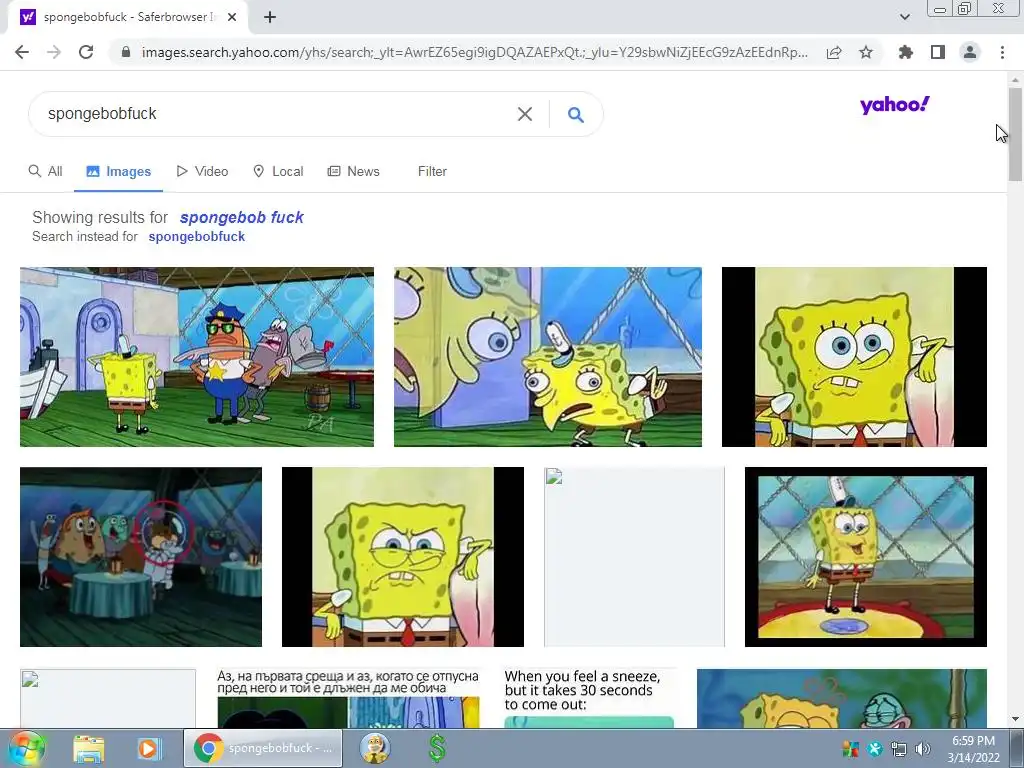Reload the current page
Image resolution: width=1024 pixels, height=768 pixels.
pyautogui.click(x=86, y=52)
